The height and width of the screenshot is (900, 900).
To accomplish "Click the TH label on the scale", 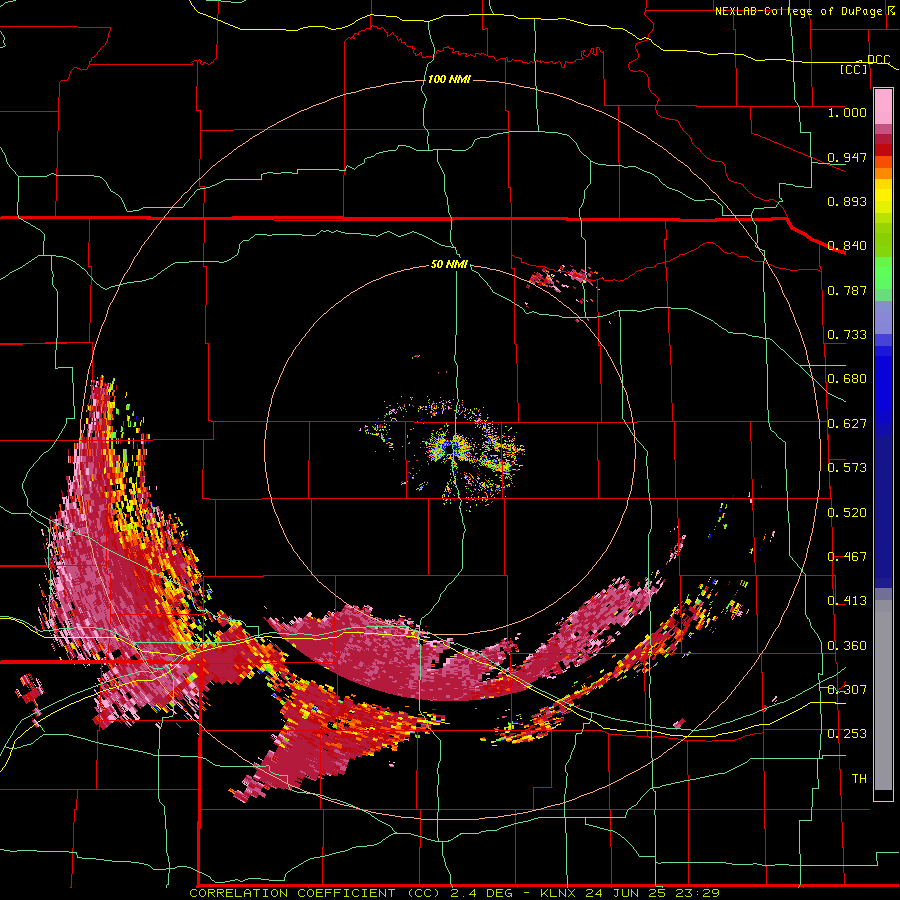I will (x=859, y=779).
